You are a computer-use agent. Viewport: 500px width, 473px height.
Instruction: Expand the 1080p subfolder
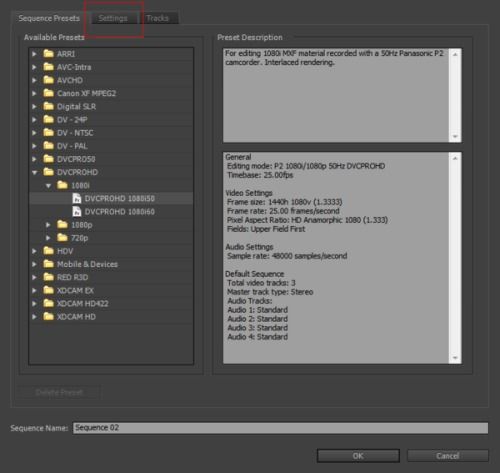pos(48,225)
